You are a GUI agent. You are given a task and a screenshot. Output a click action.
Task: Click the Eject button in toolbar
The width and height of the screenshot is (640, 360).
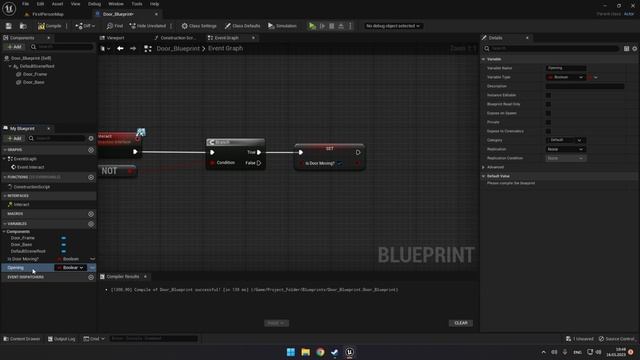[x=341, y=26]
